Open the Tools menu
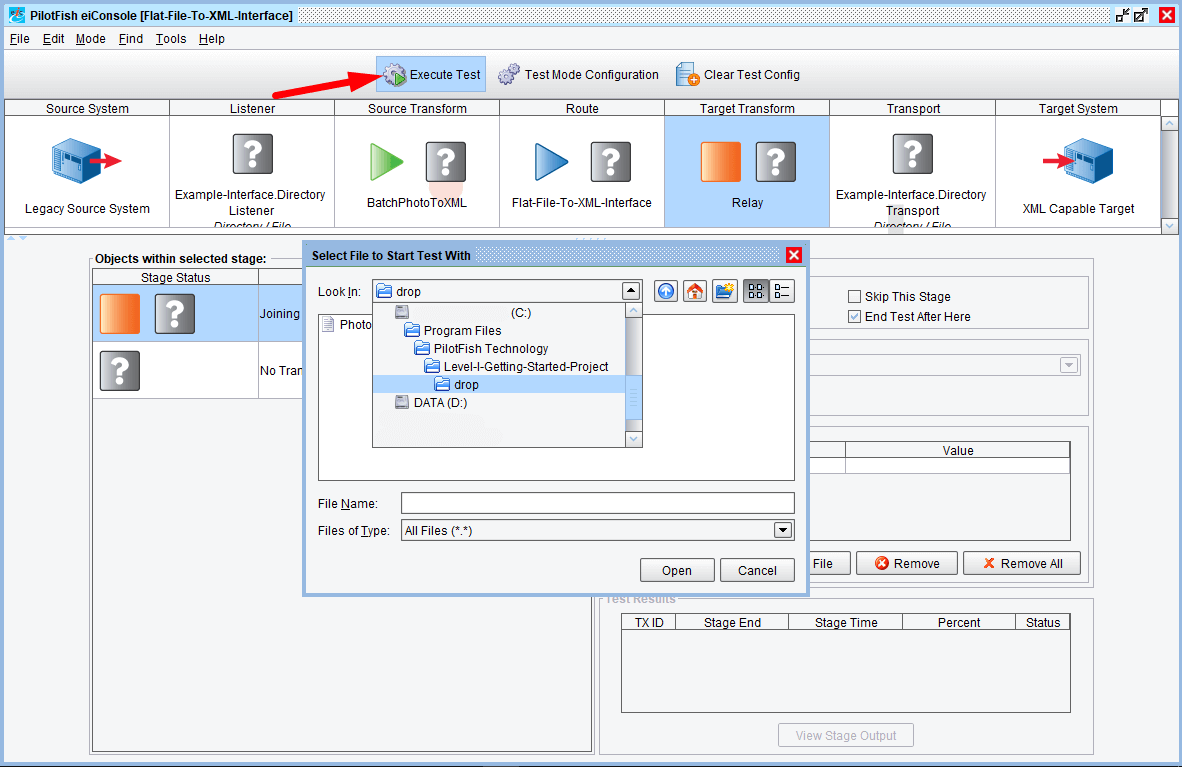 (170, 38)
